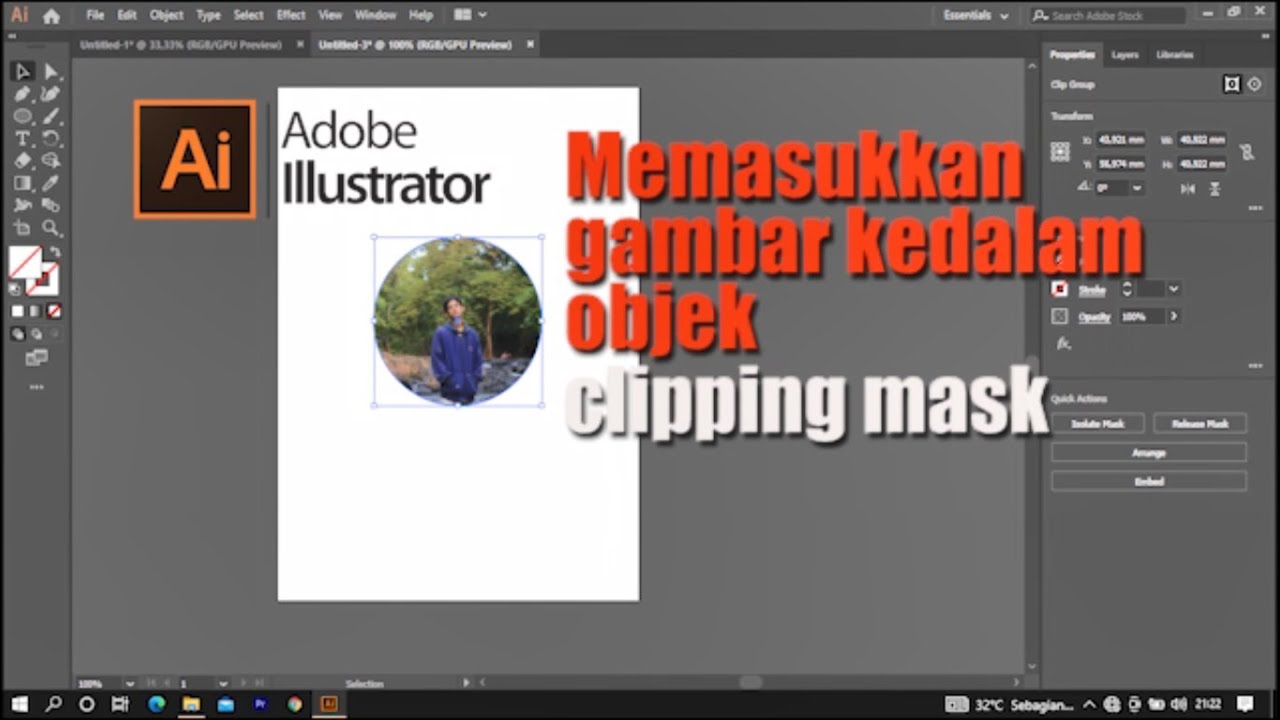Show more Appearance options
Screen dimensions: 1280x720
1256,365
